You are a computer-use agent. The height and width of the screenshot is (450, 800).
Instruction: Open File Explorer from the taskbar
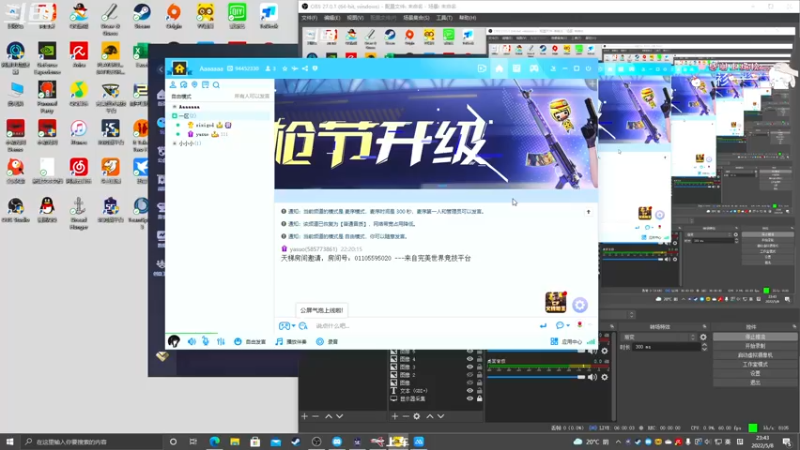coord(235,442)
